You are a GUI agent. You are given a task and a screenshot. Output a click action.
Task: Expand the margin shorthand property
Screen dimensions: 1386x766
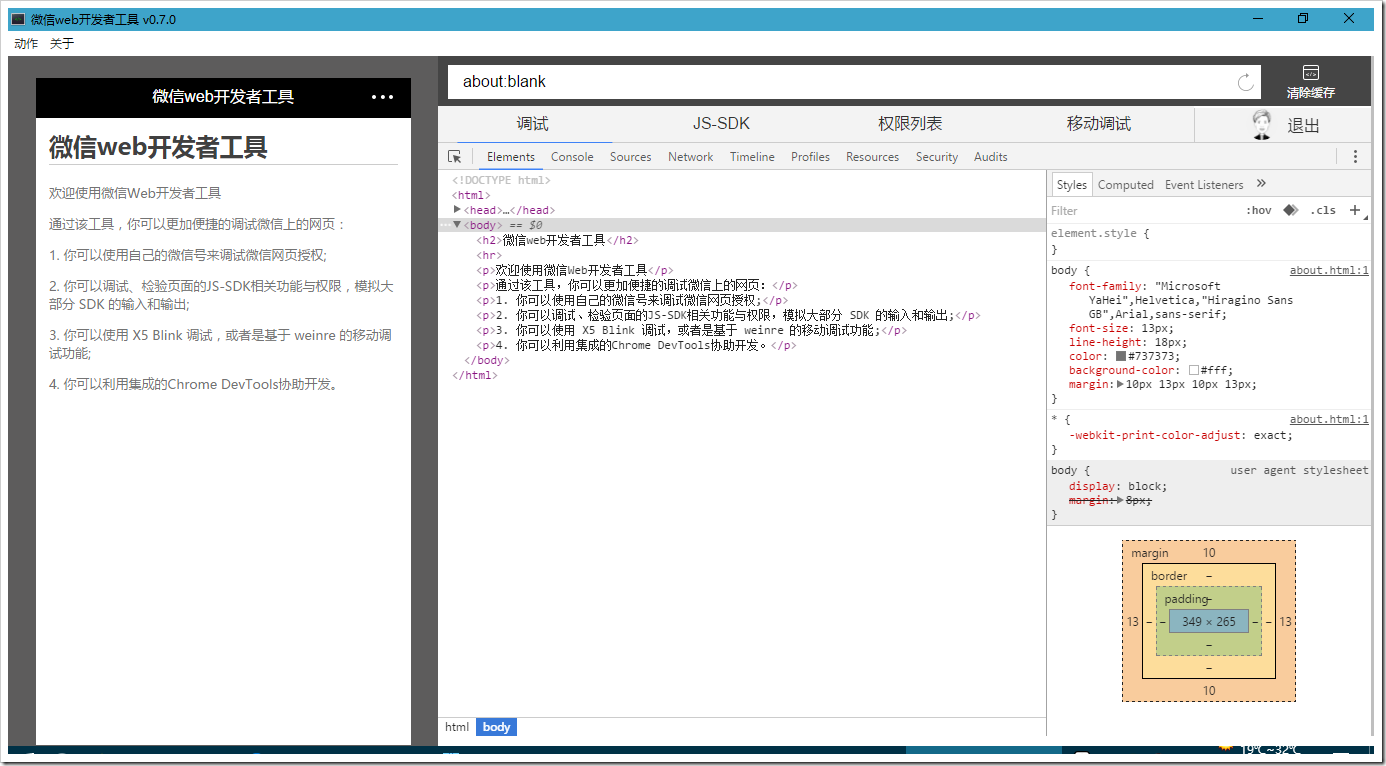[1121, 384]
